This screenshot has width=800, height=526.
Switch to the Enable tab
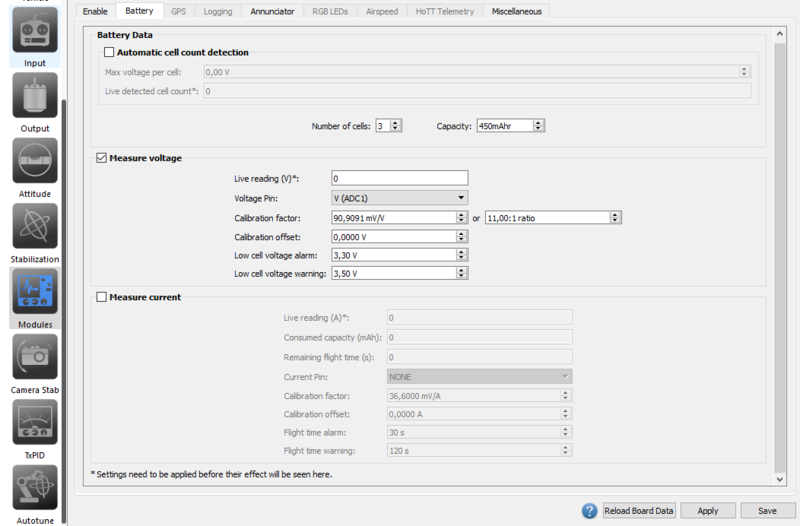95,11
